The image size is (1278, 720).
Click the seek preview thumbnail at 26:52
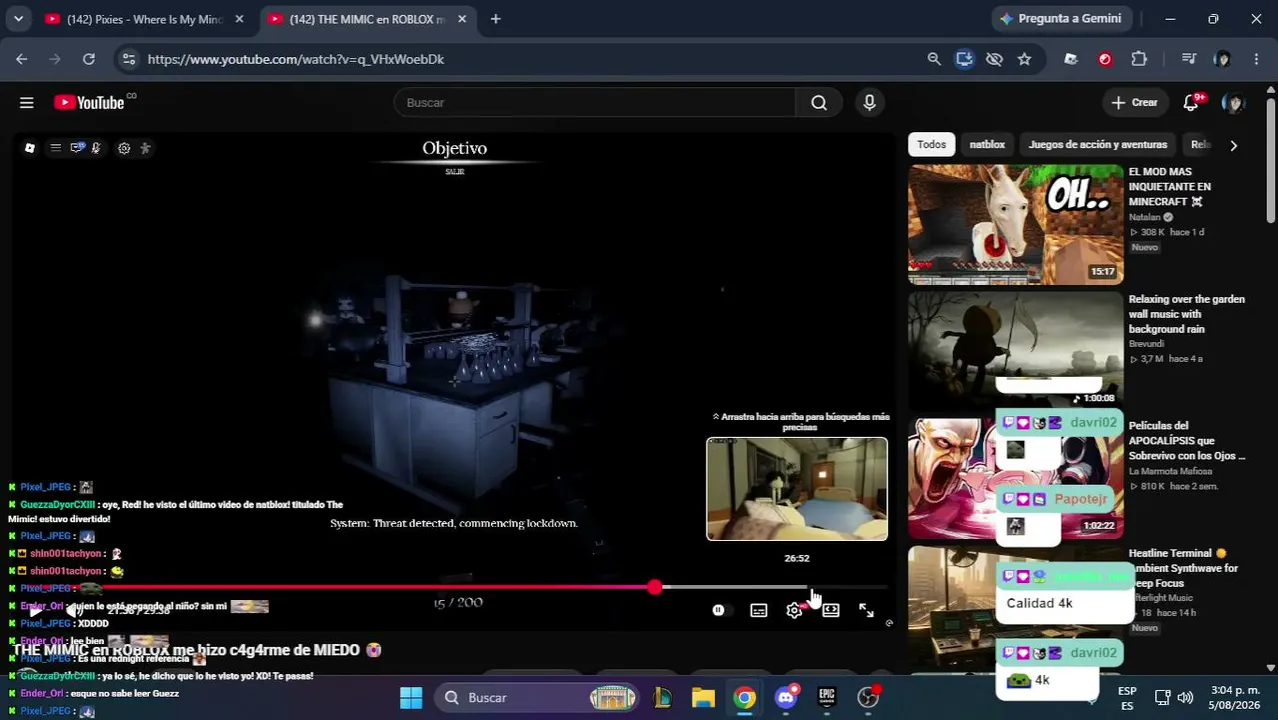click(x=797, y=489)
